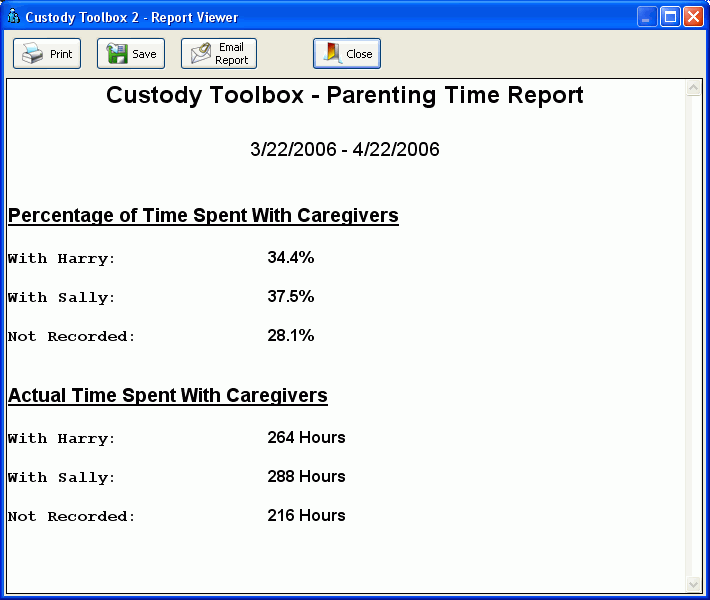Click the Email Report button label
The width and height of the screenshot is (710, 600).
231,53
